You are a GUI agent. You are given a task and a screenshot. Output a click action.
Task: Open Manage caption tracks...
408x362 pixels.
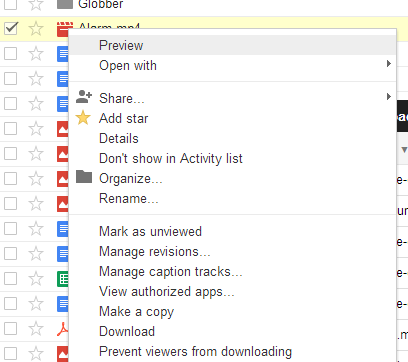232,271
